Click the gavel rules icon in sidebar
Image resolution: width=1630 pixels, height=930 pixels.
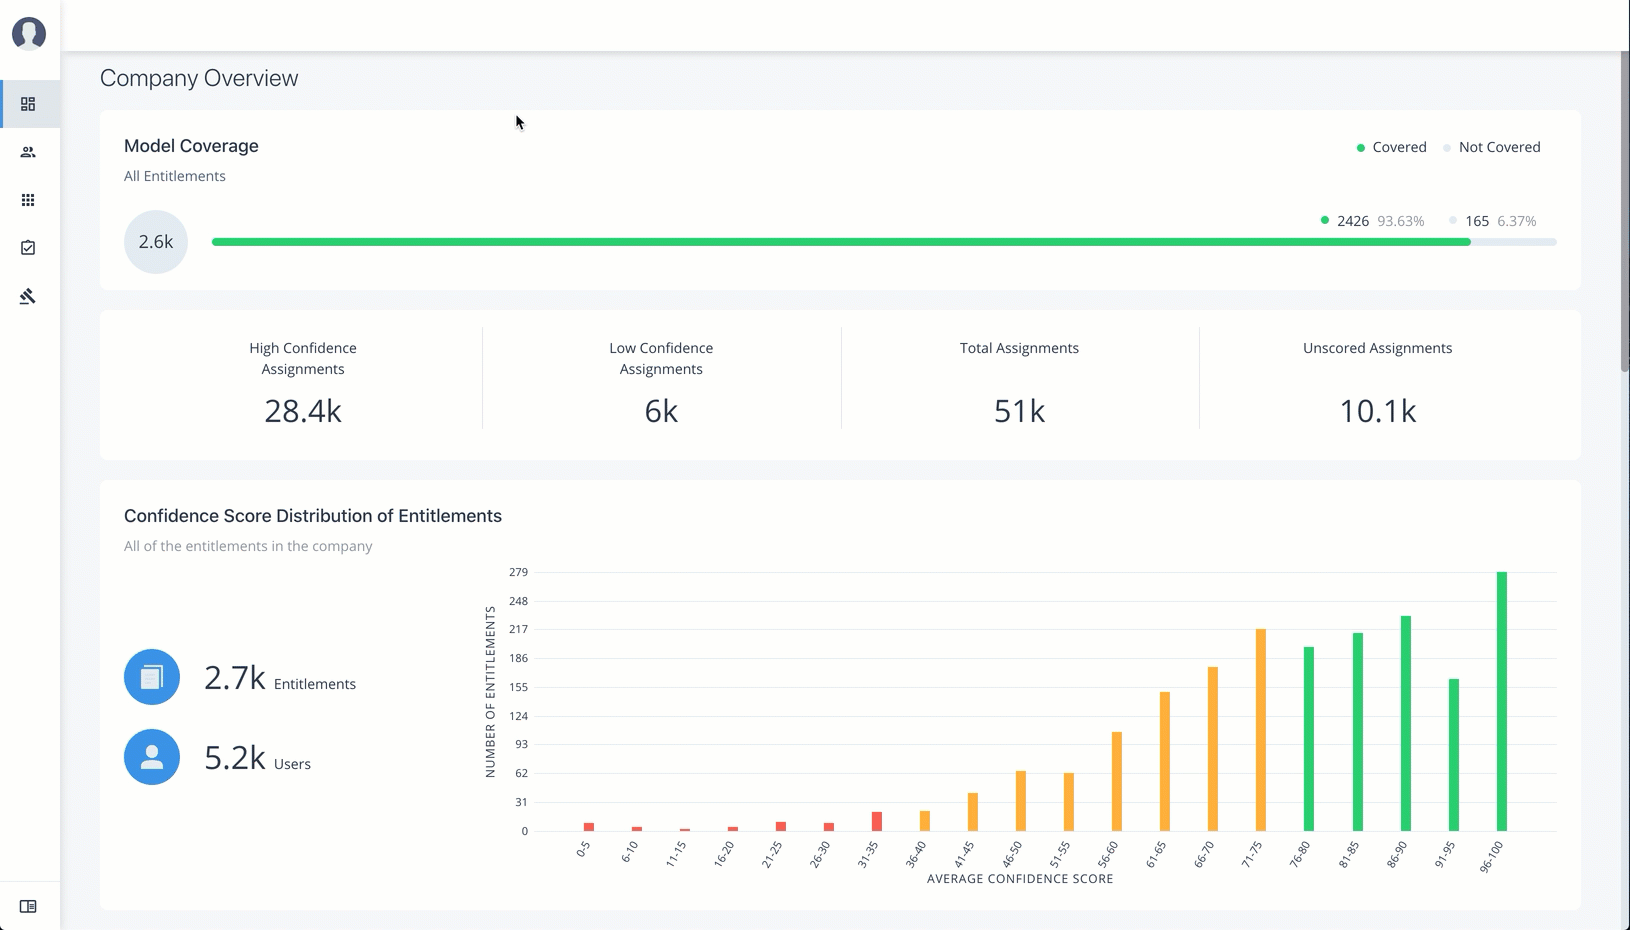tap(28, 296)
